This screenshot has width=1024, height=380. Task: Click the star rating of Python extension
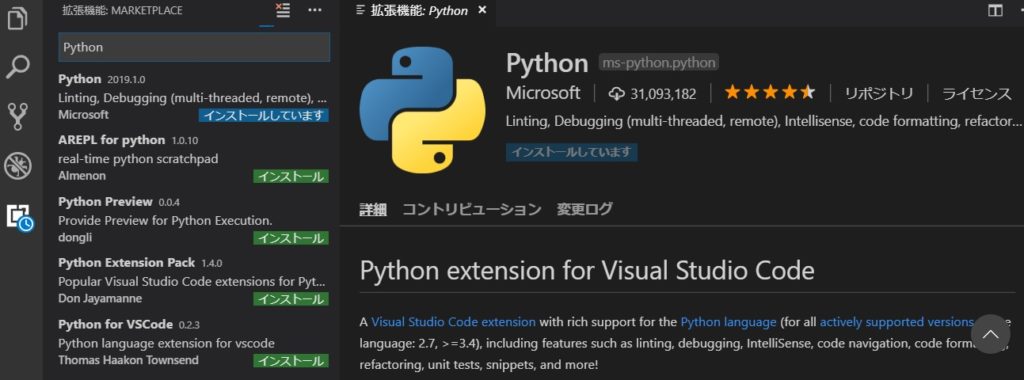point(769,93)
